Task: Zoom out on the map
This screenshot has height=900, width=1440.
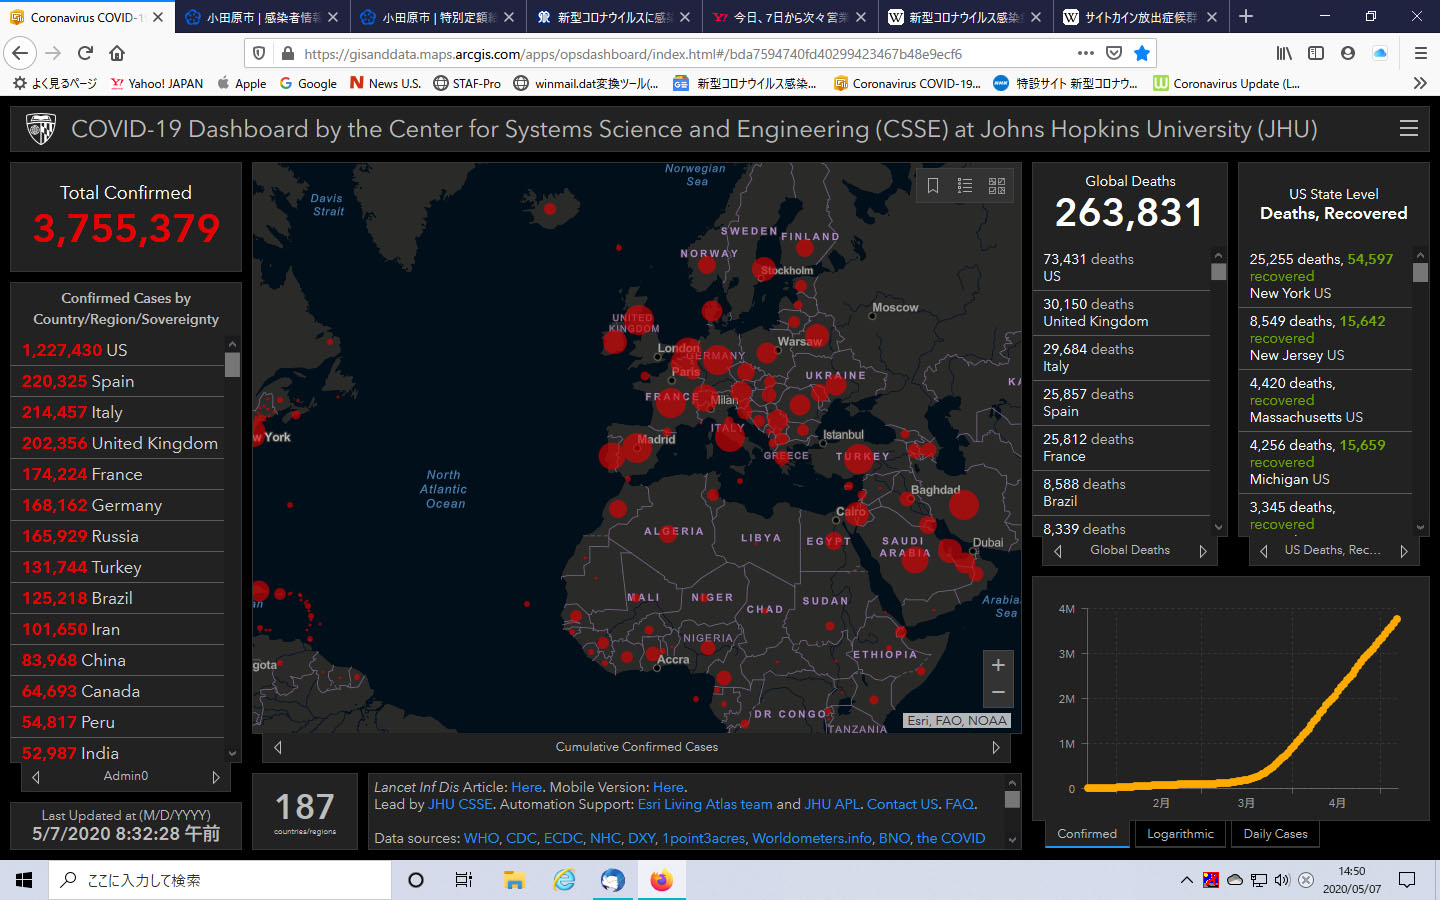Action: (998, 692)
